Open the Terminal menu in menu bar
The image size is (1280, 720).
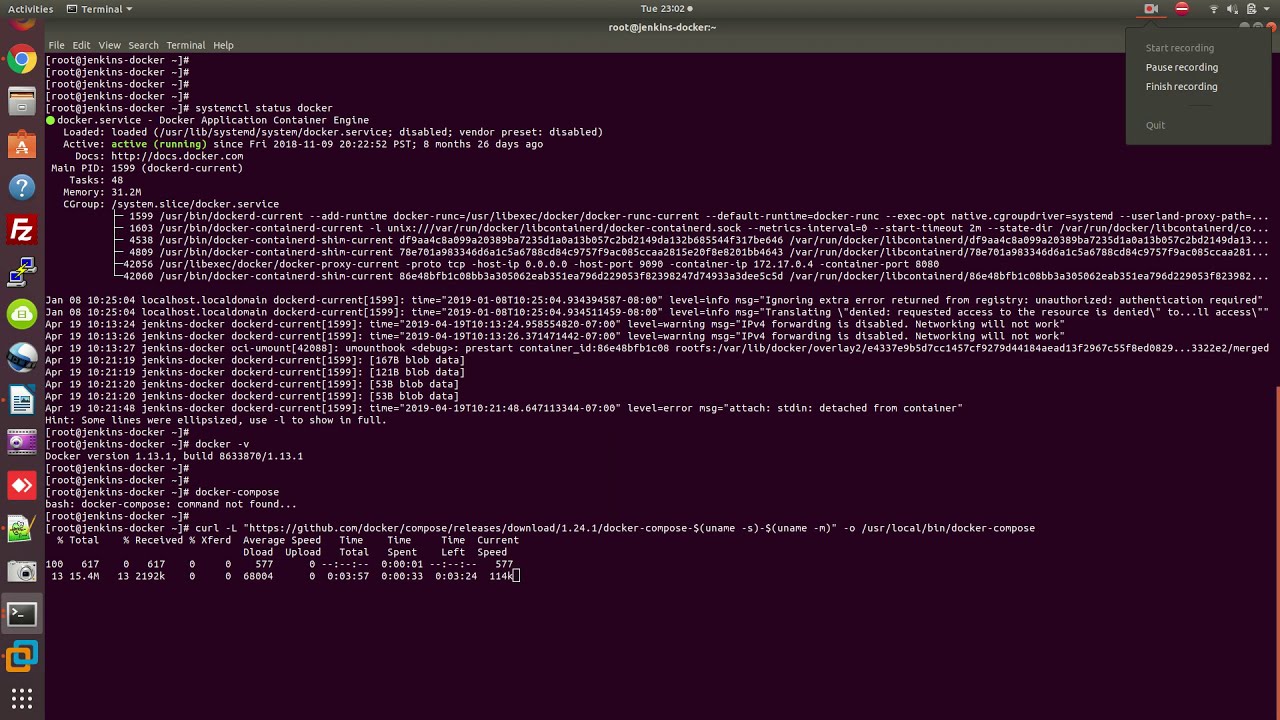coord(185,45)
